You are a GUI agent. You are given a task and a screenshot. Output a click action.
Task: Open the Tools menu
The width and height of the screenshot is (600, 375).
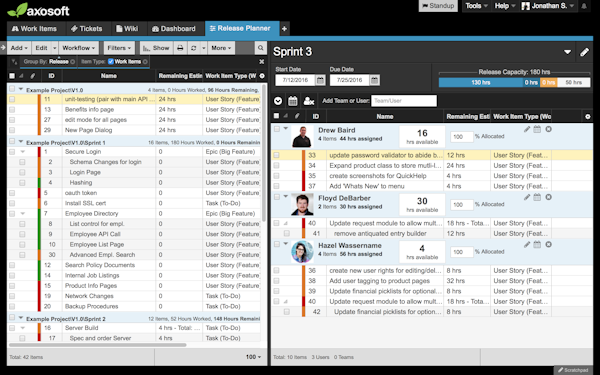click(x=476, y=6)
